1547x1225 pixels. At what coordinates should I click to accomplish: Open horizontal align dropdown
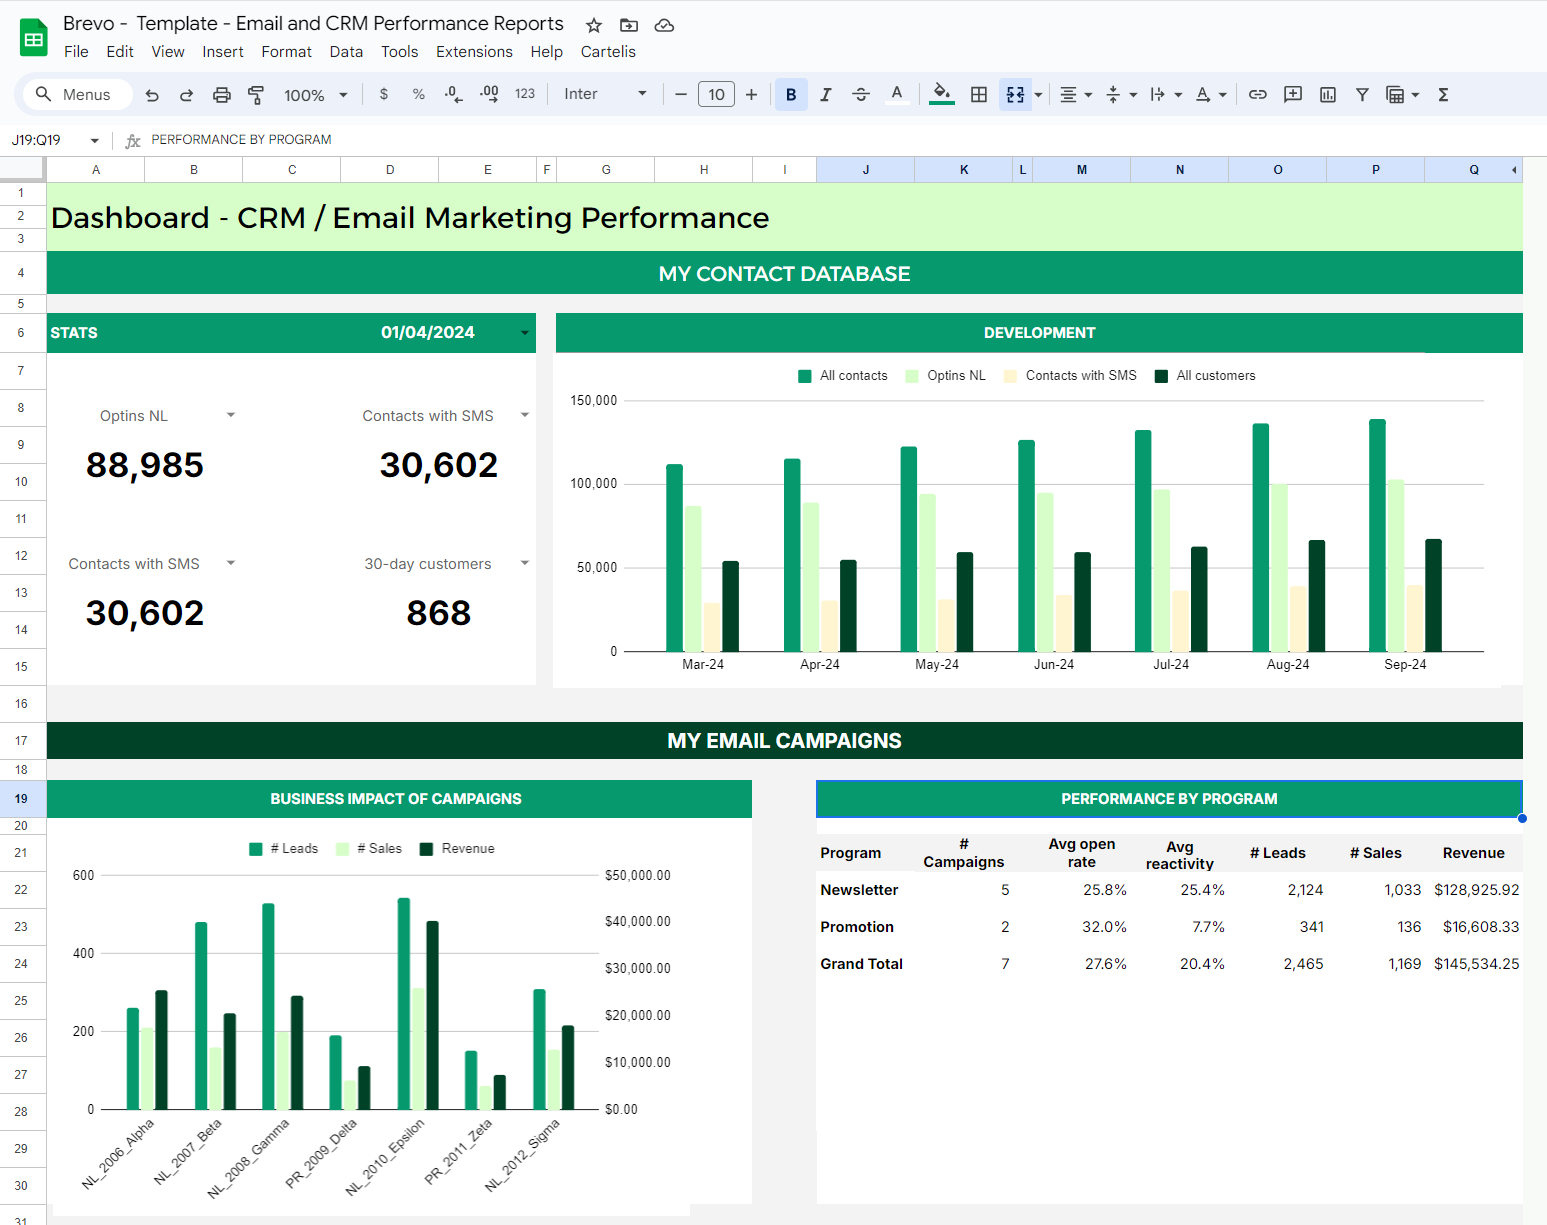pyautogui.click(x=1075, y=95)
